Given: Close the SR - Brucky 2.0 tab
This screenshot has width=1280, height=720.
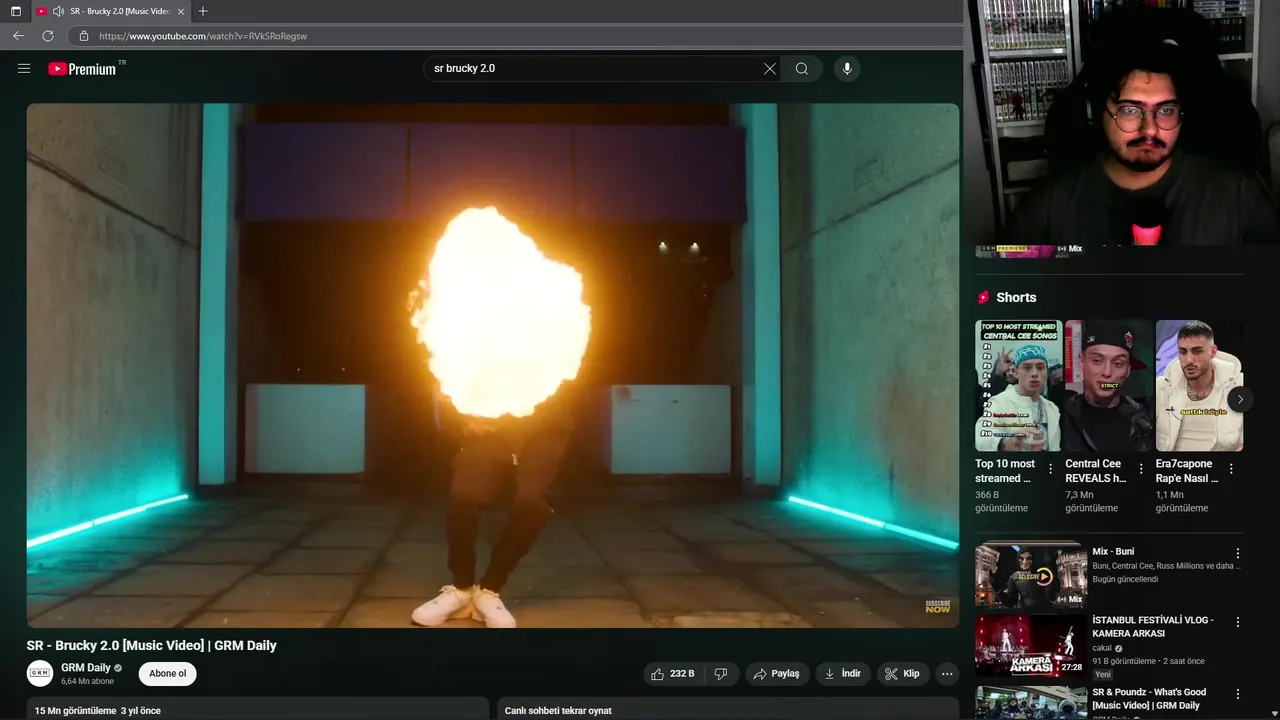Looking at the screenshot, I should click(182, 11).
